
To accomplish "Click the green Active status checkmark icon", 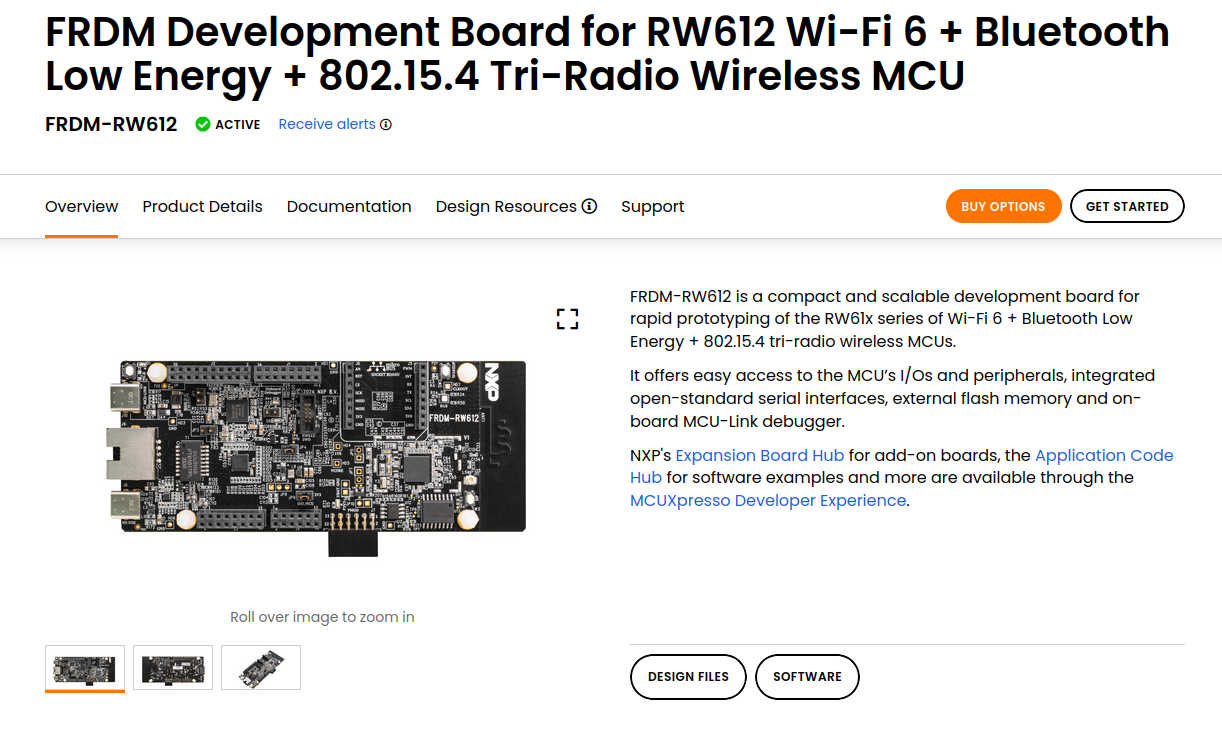I will (203, 124).
